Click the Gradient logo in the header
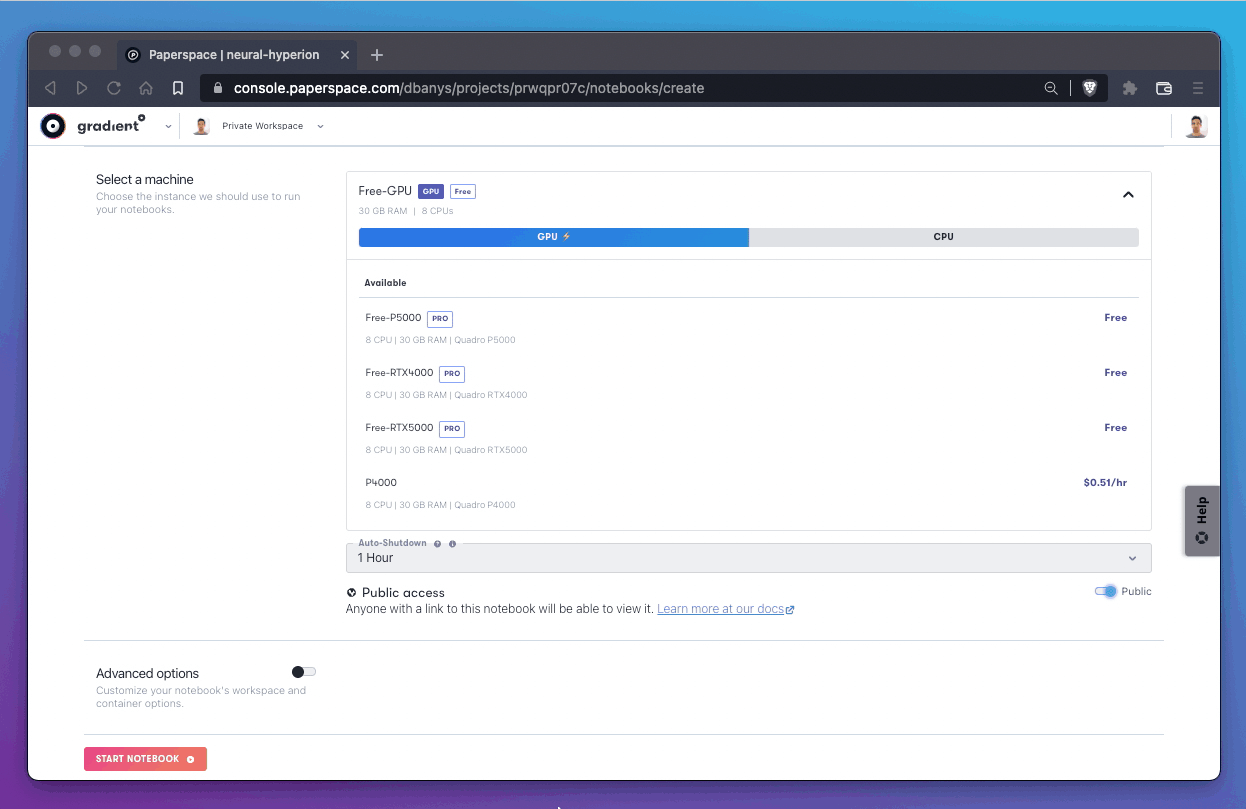This screenshot has width=1246, height=809. 52,126
